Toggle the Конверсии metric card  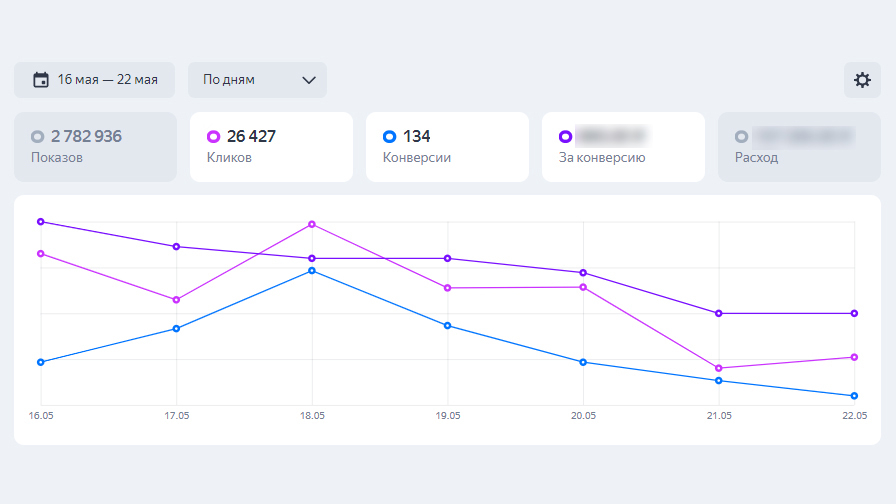tap(447, 147)
